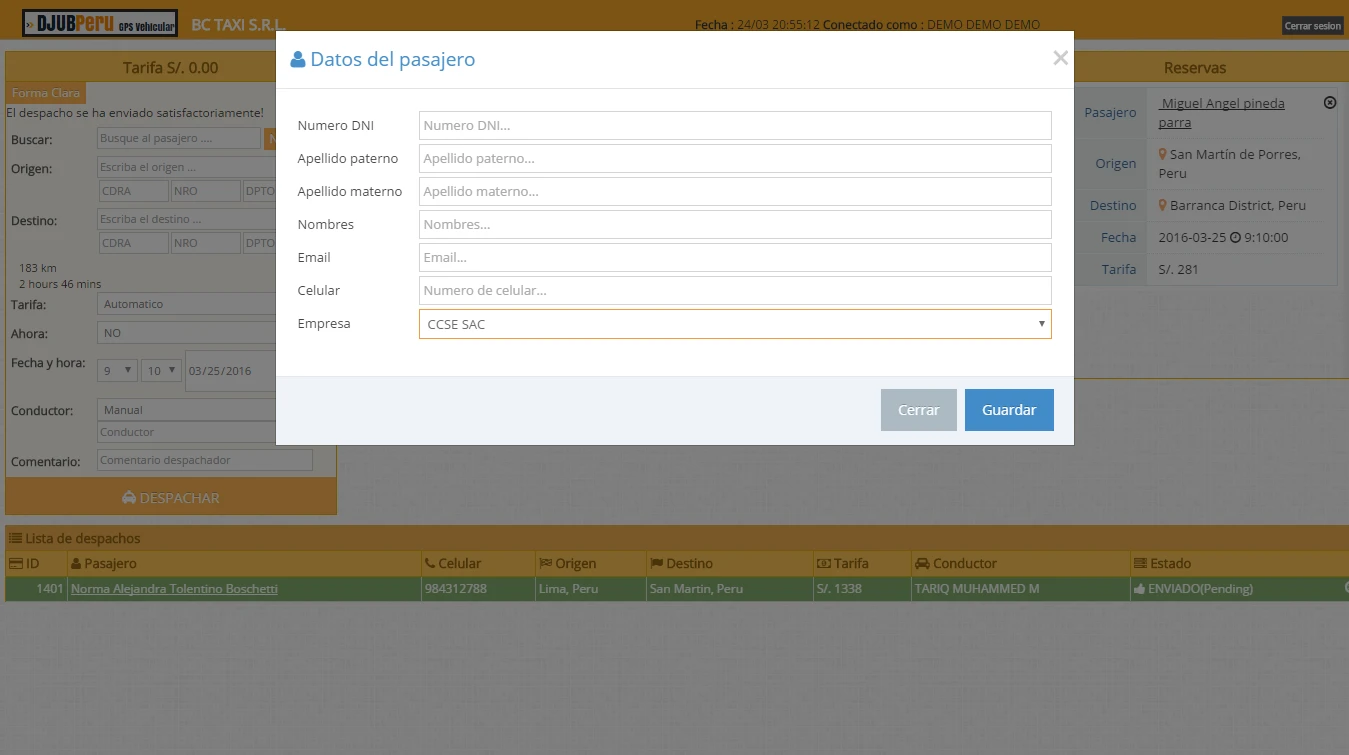The width and height of the screenshot is (1349, 755).
Task: Focus the Numero DNI input field
Action: coord(735,126)
